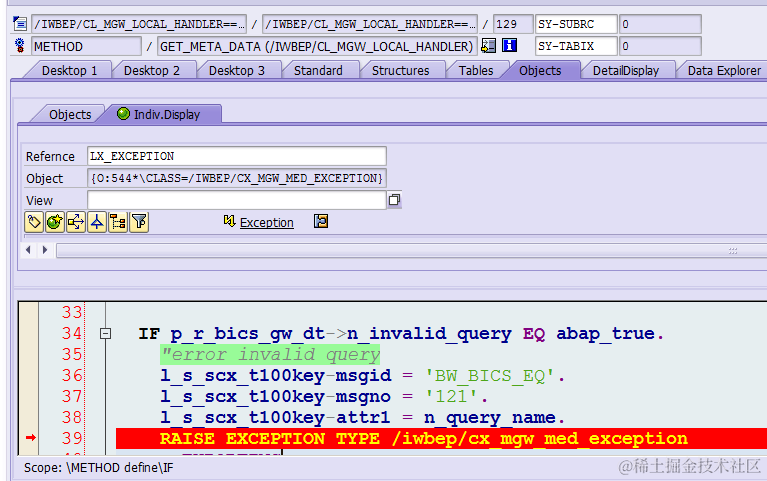Screen dimensions: 767x481
Task: Click the IF p_r_bics_gw_dt statement on line 34
Action: [401, 334]
